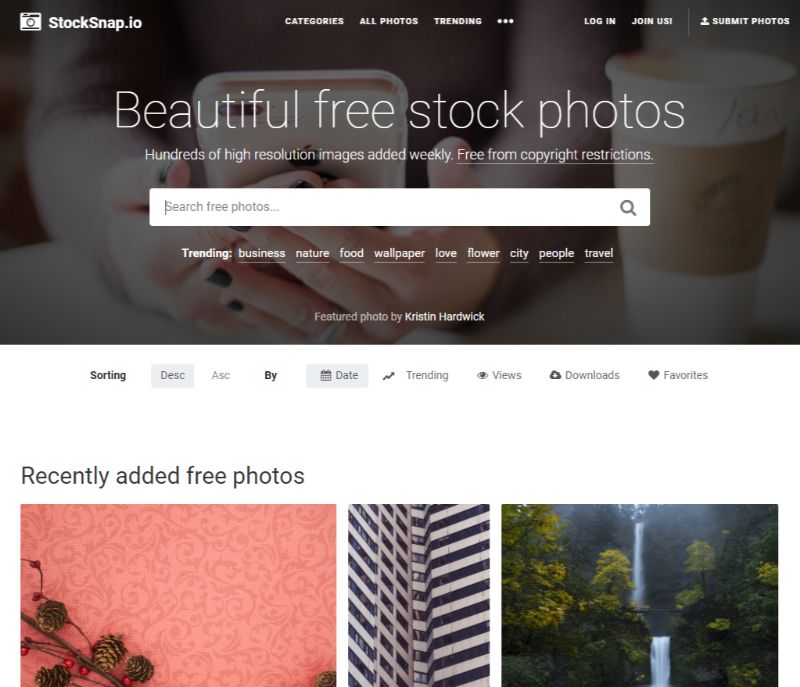Click the Log In link

(x=600, y=21)
